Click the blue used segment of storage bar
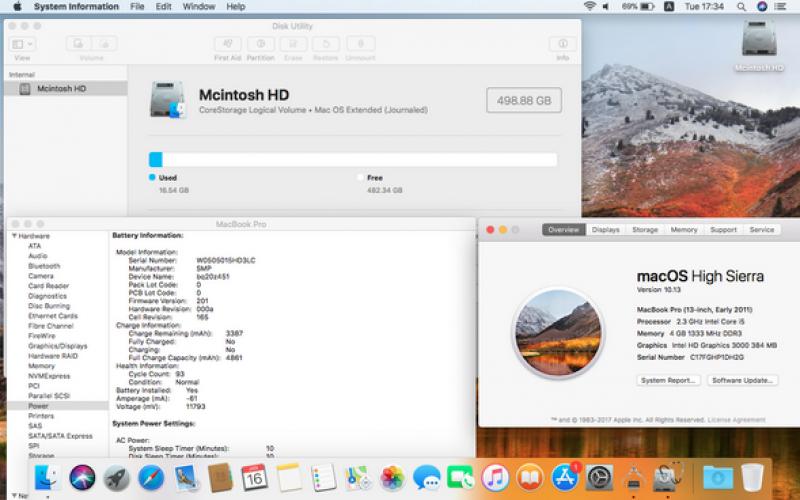Viewport: 800px width, 500px height. (156, 160)
